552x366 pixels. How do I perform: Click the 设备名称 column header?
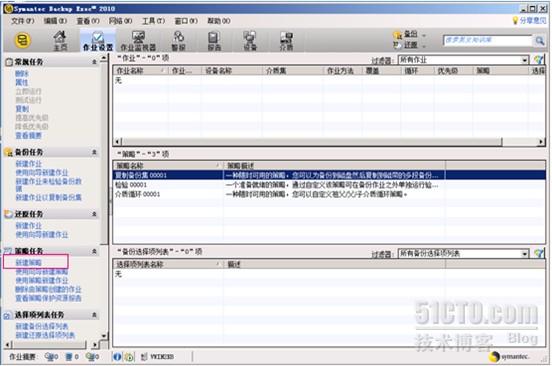click(232, 71)
